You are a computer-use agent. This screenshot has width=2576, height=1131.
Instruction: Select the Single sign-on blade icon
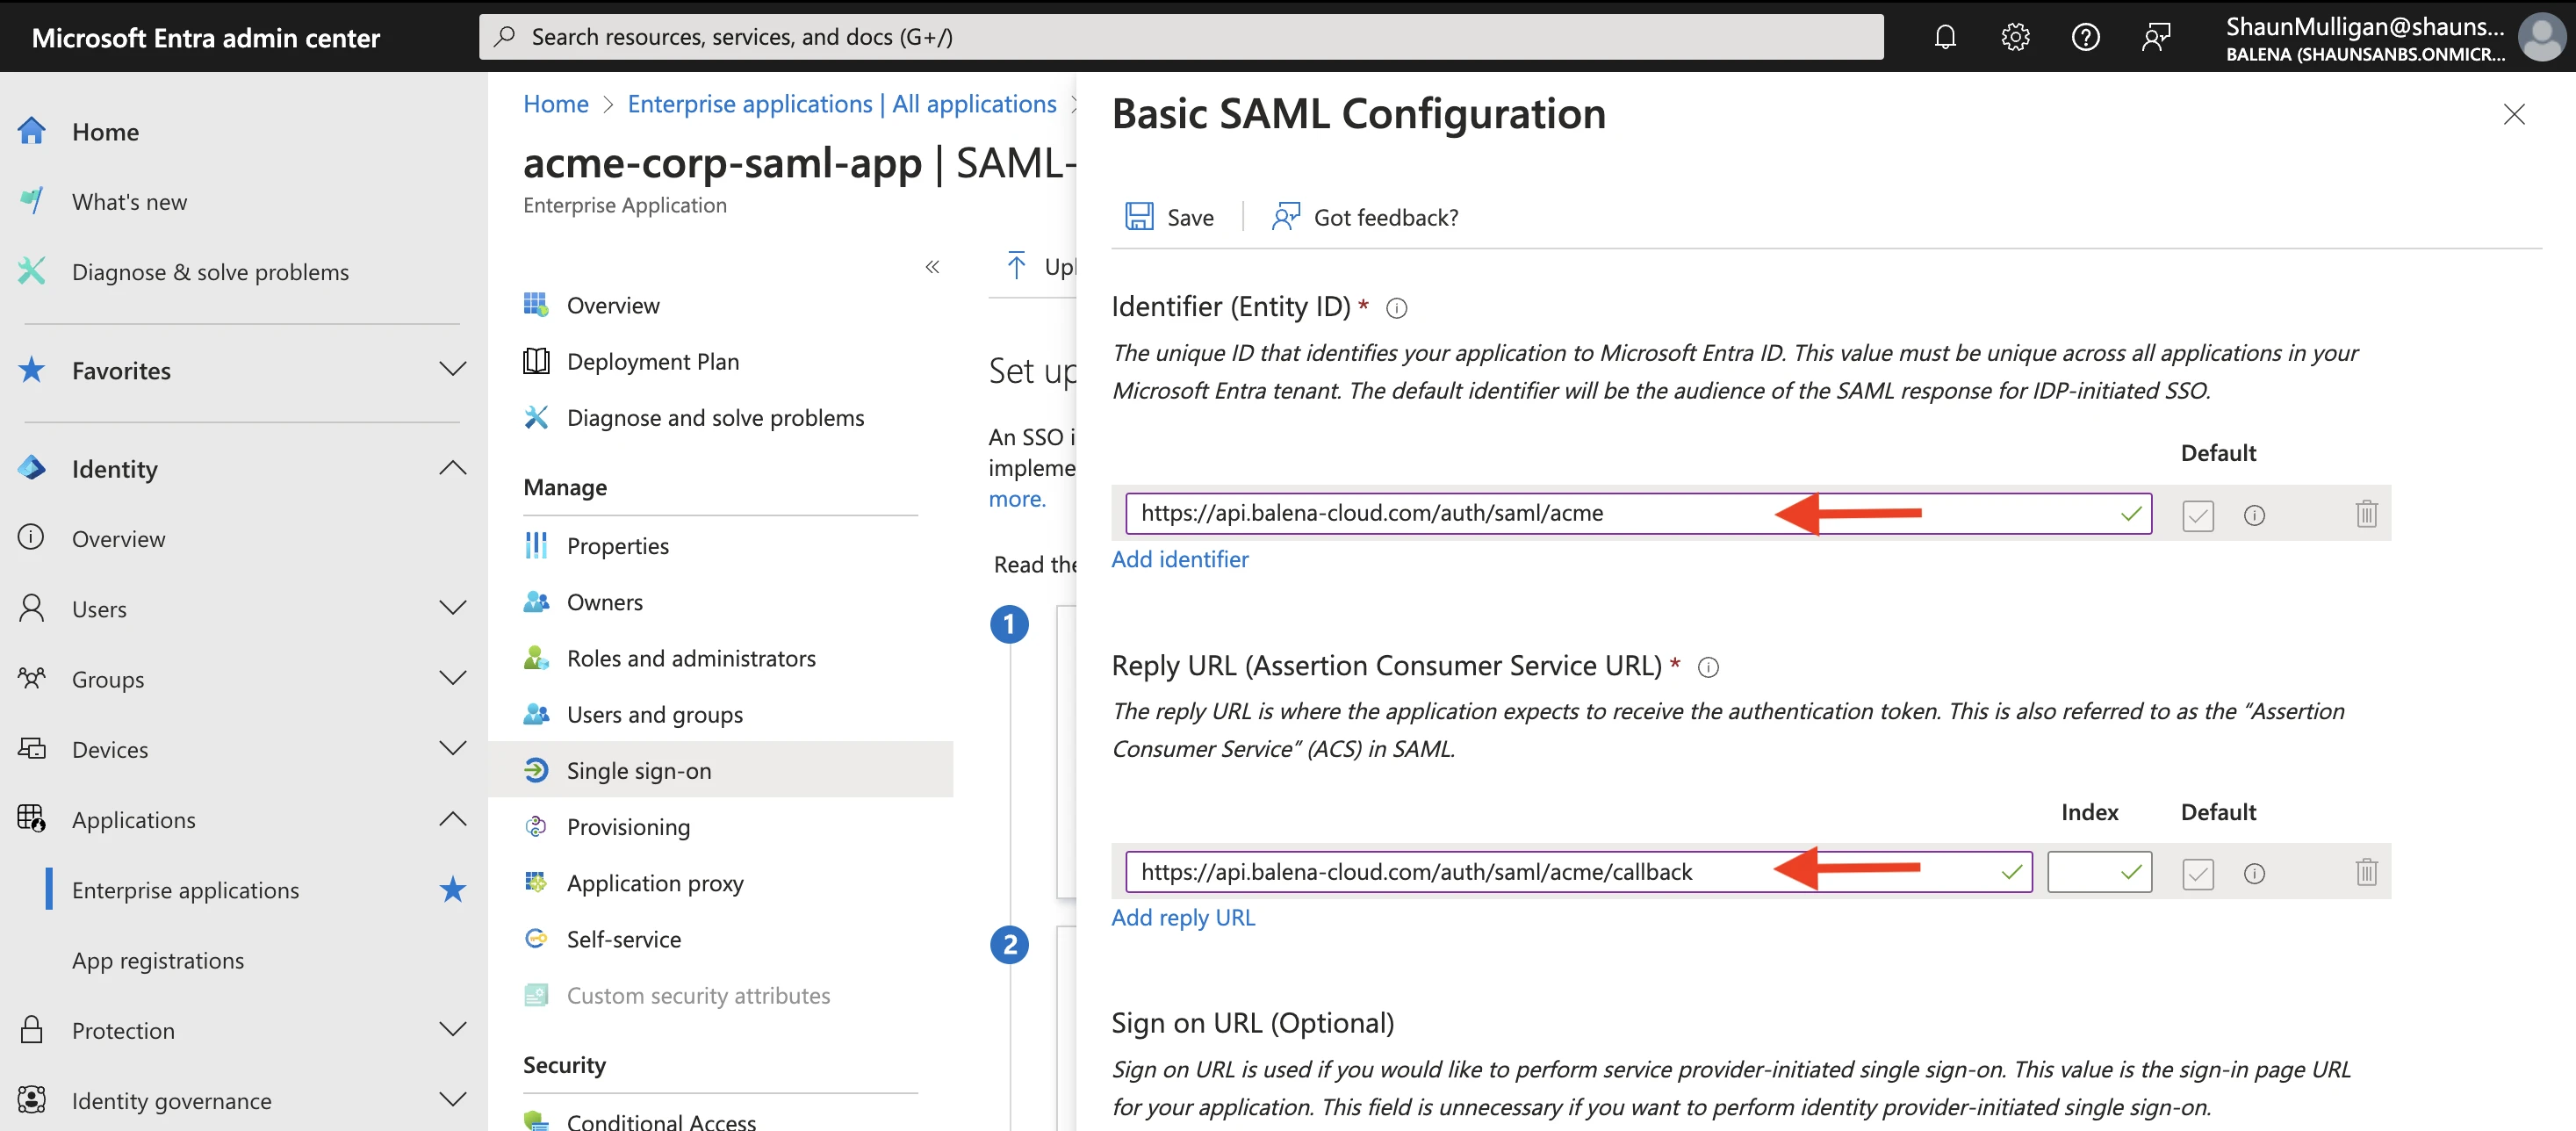(x=537, y=770)
